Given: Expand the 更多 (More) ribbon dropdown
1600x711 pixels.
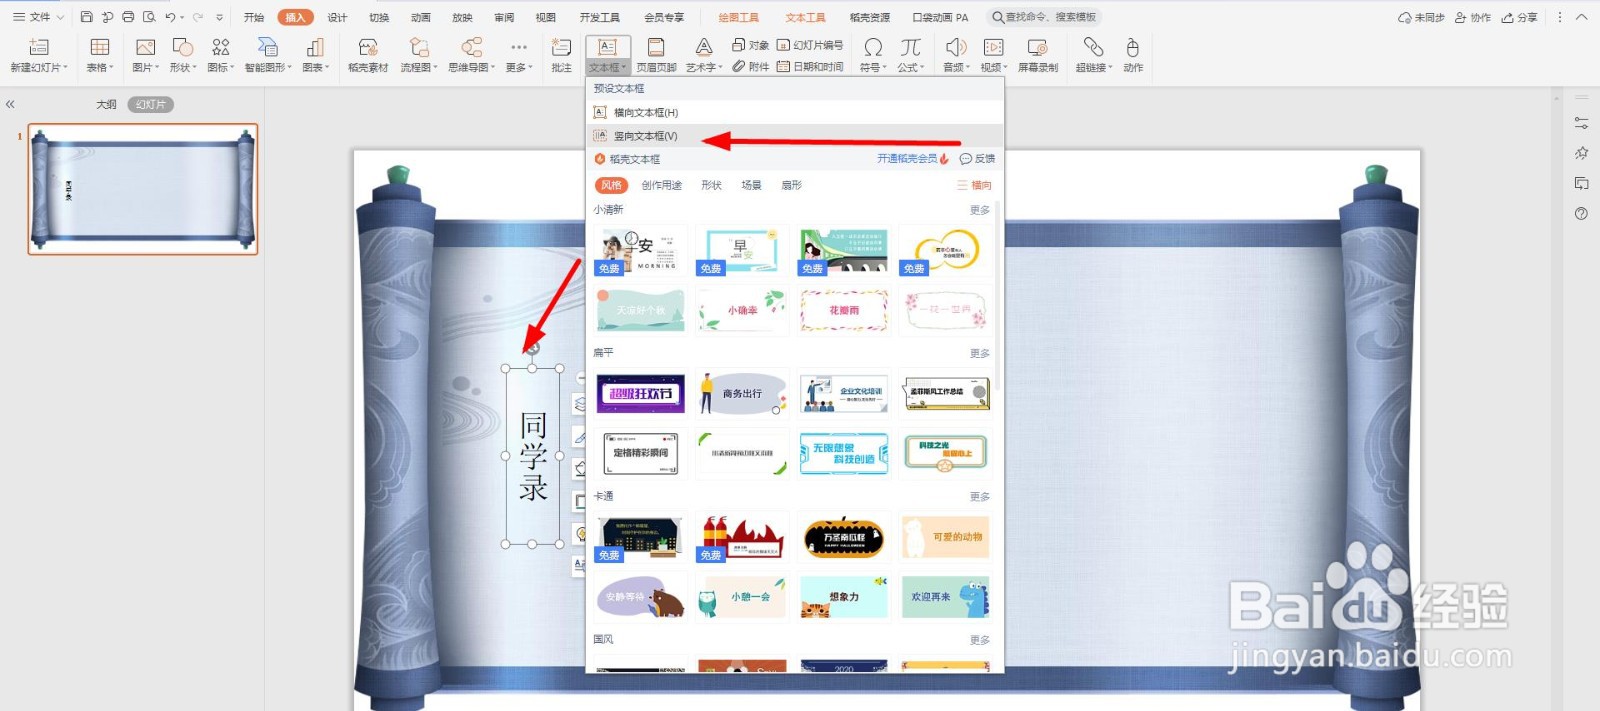Looking at the screenshot, I should [x=518, y=68].
